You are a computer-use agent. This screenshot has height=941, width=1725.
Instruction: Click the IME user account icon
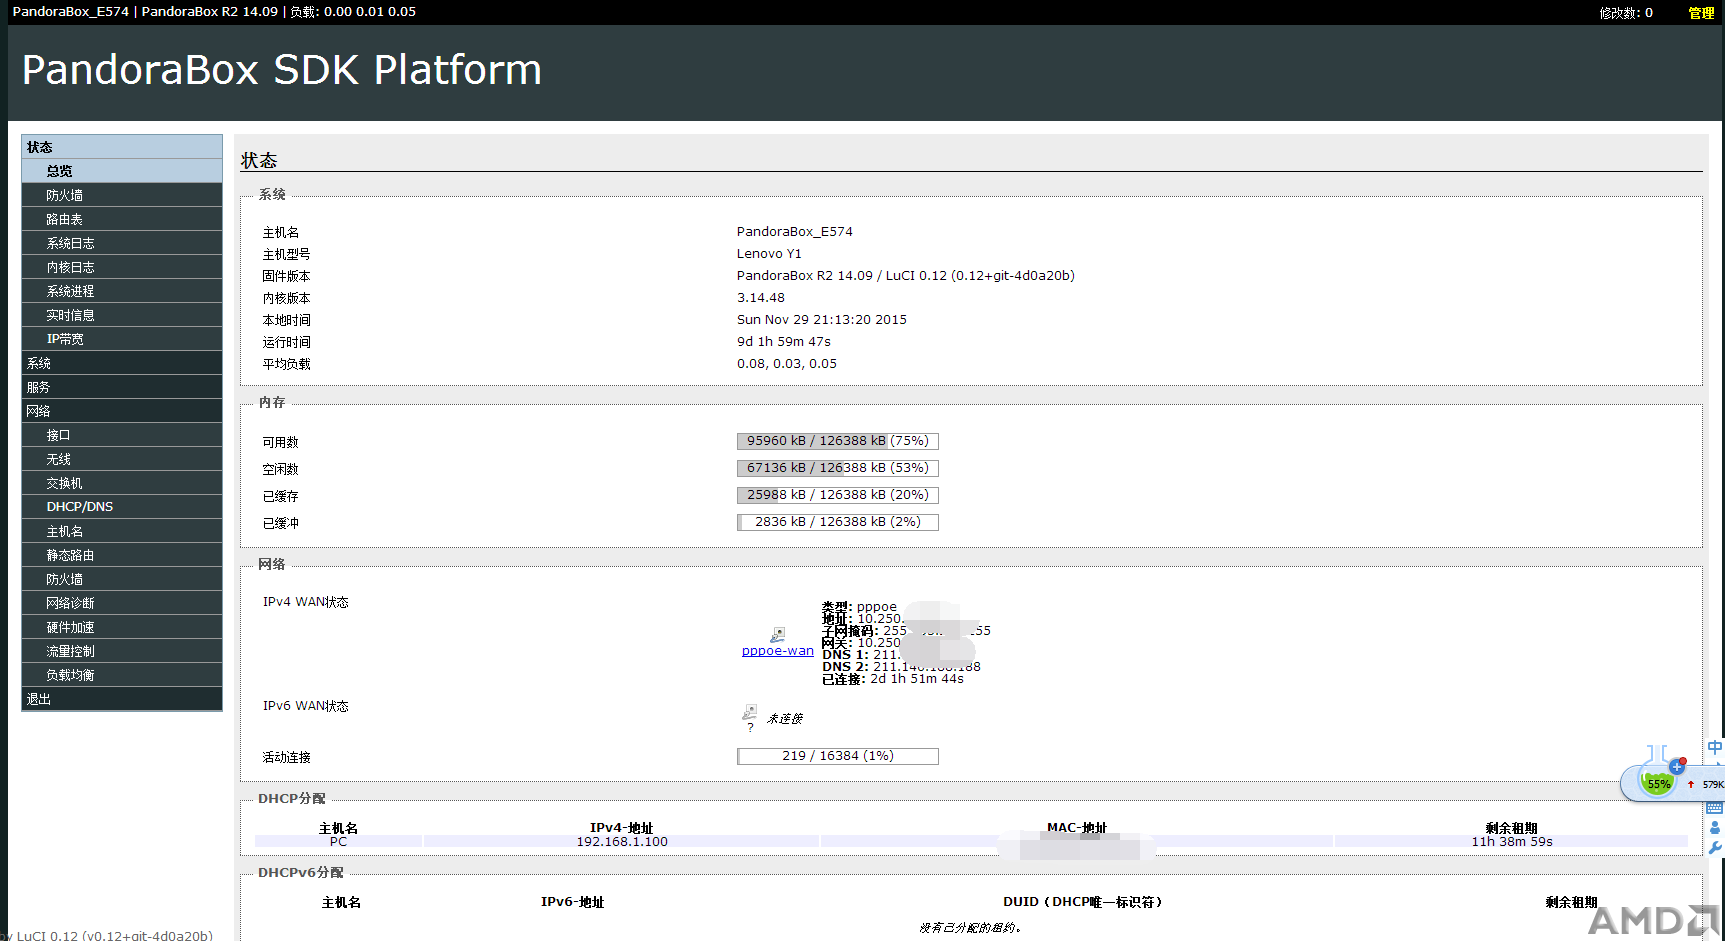1715,827
